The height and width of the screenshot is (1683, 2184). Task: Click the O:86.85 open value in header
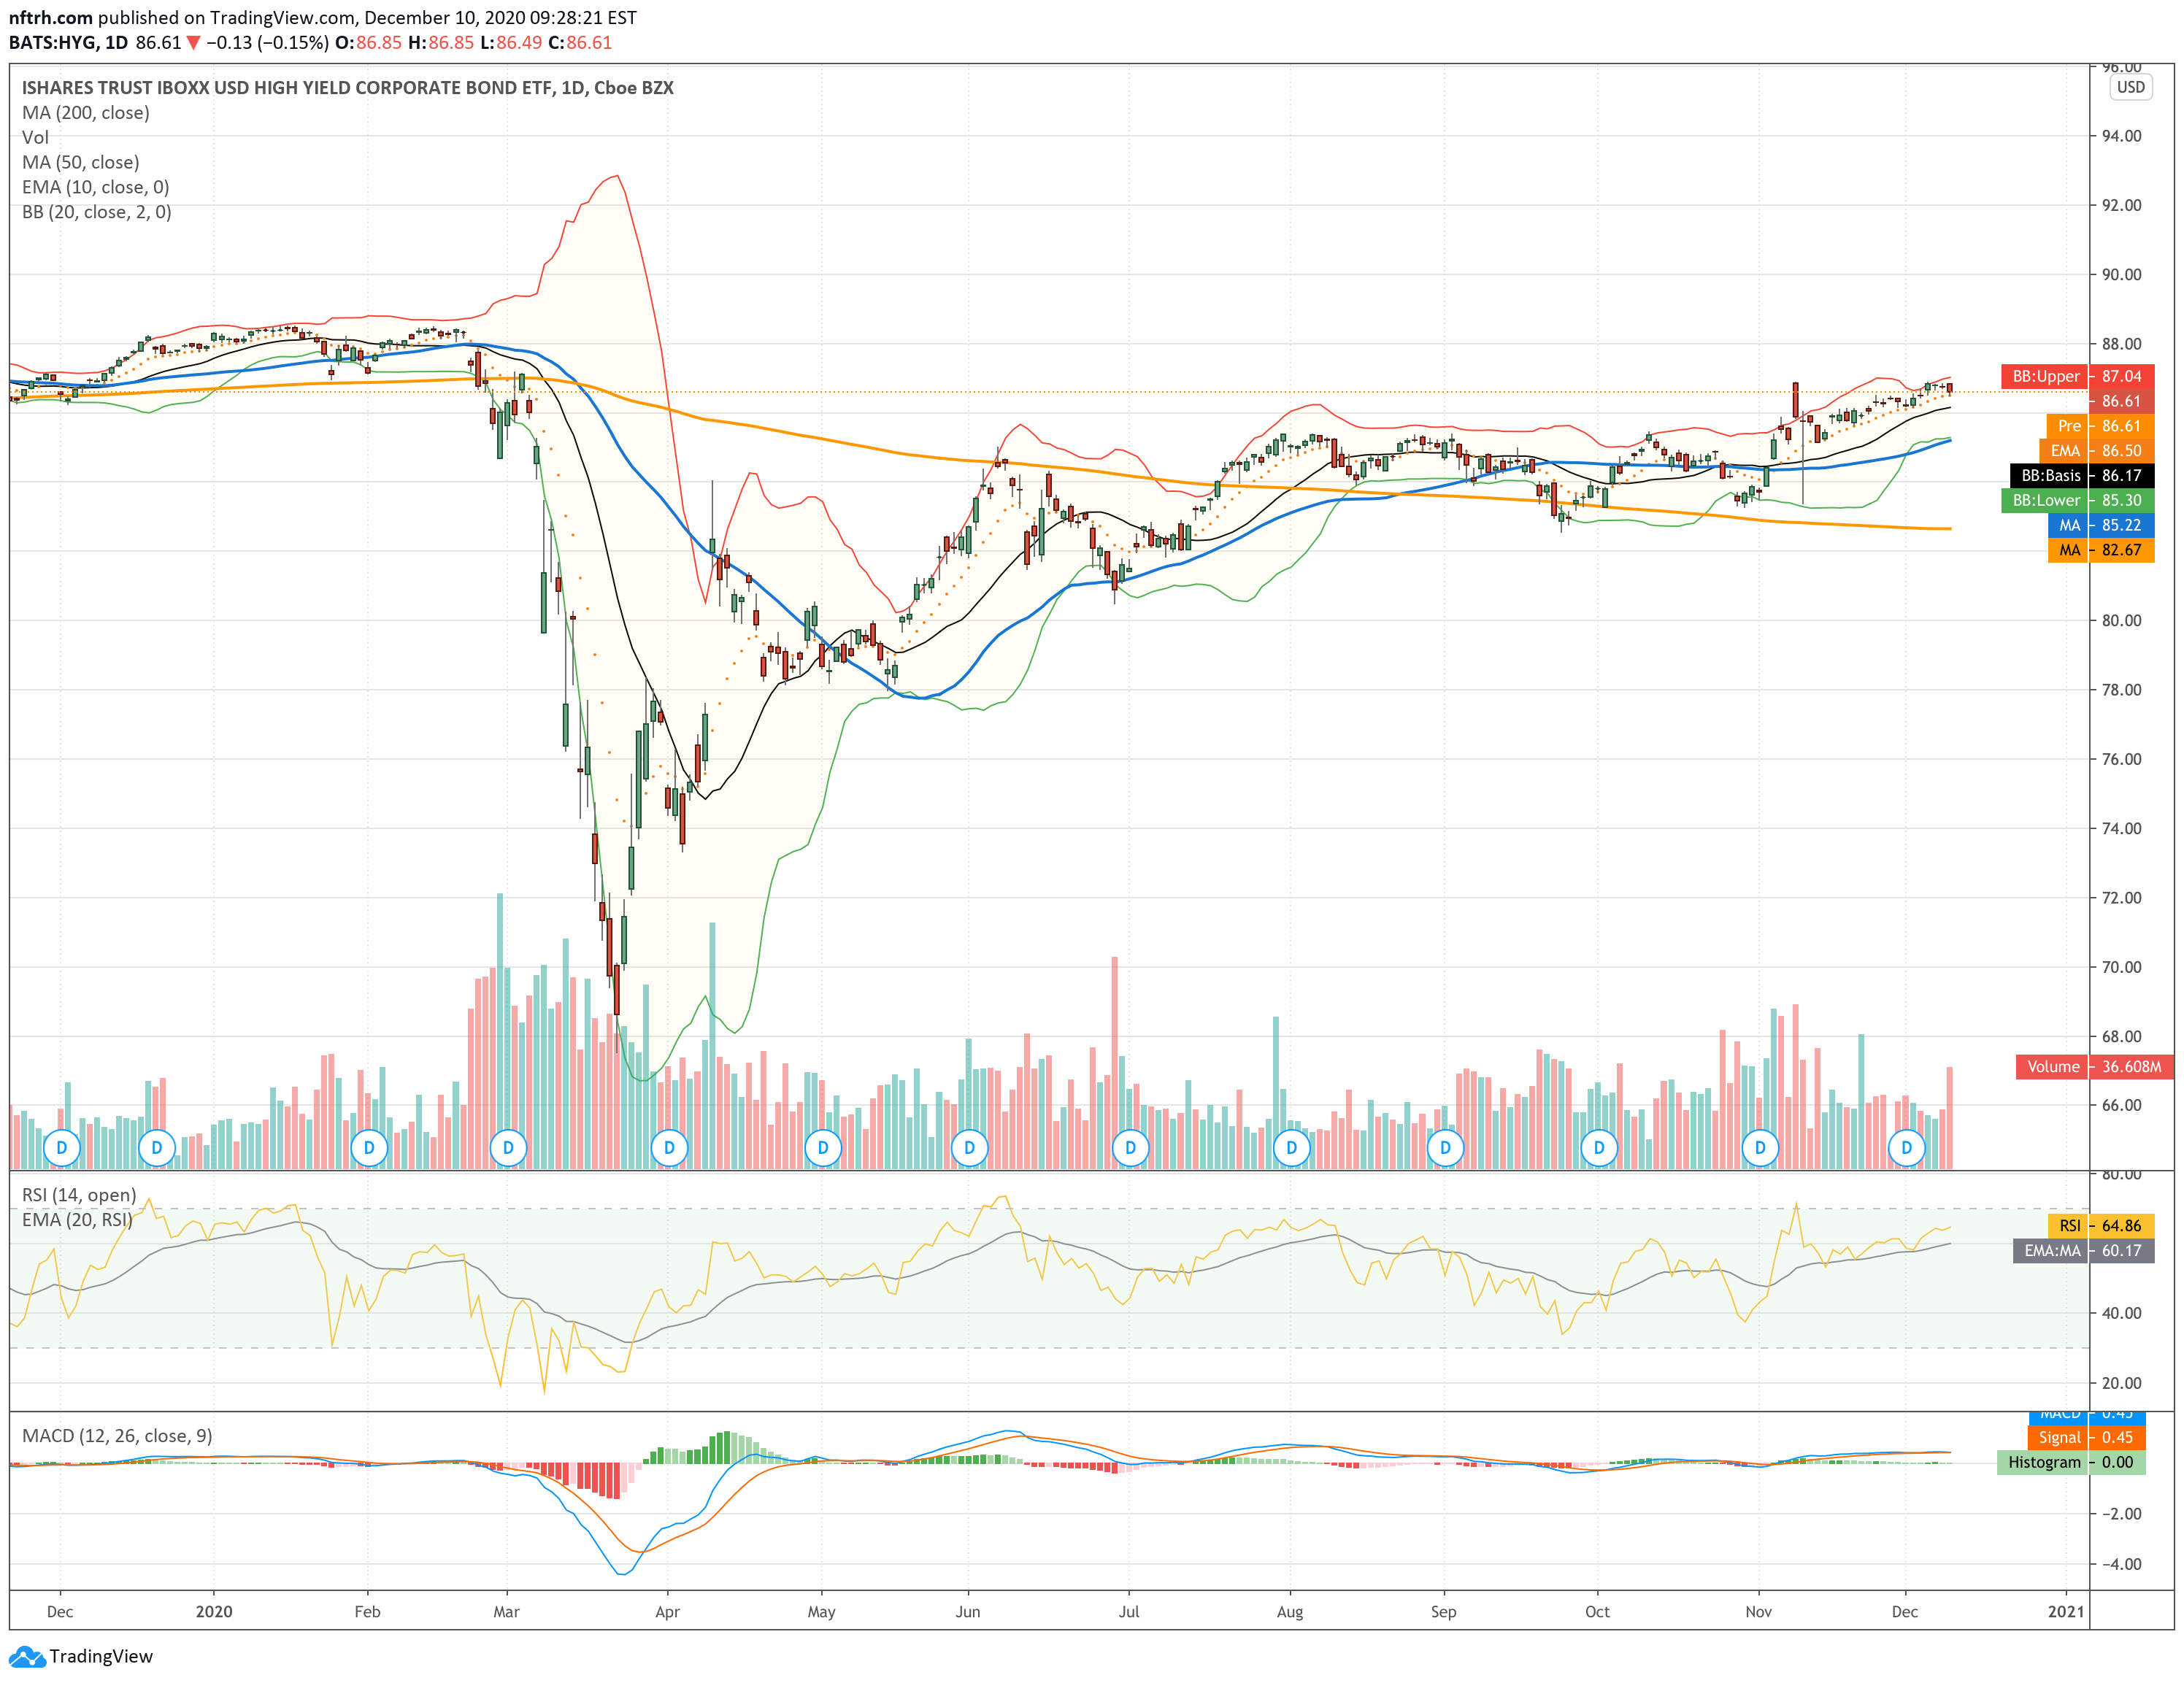[x=368, y=43]
